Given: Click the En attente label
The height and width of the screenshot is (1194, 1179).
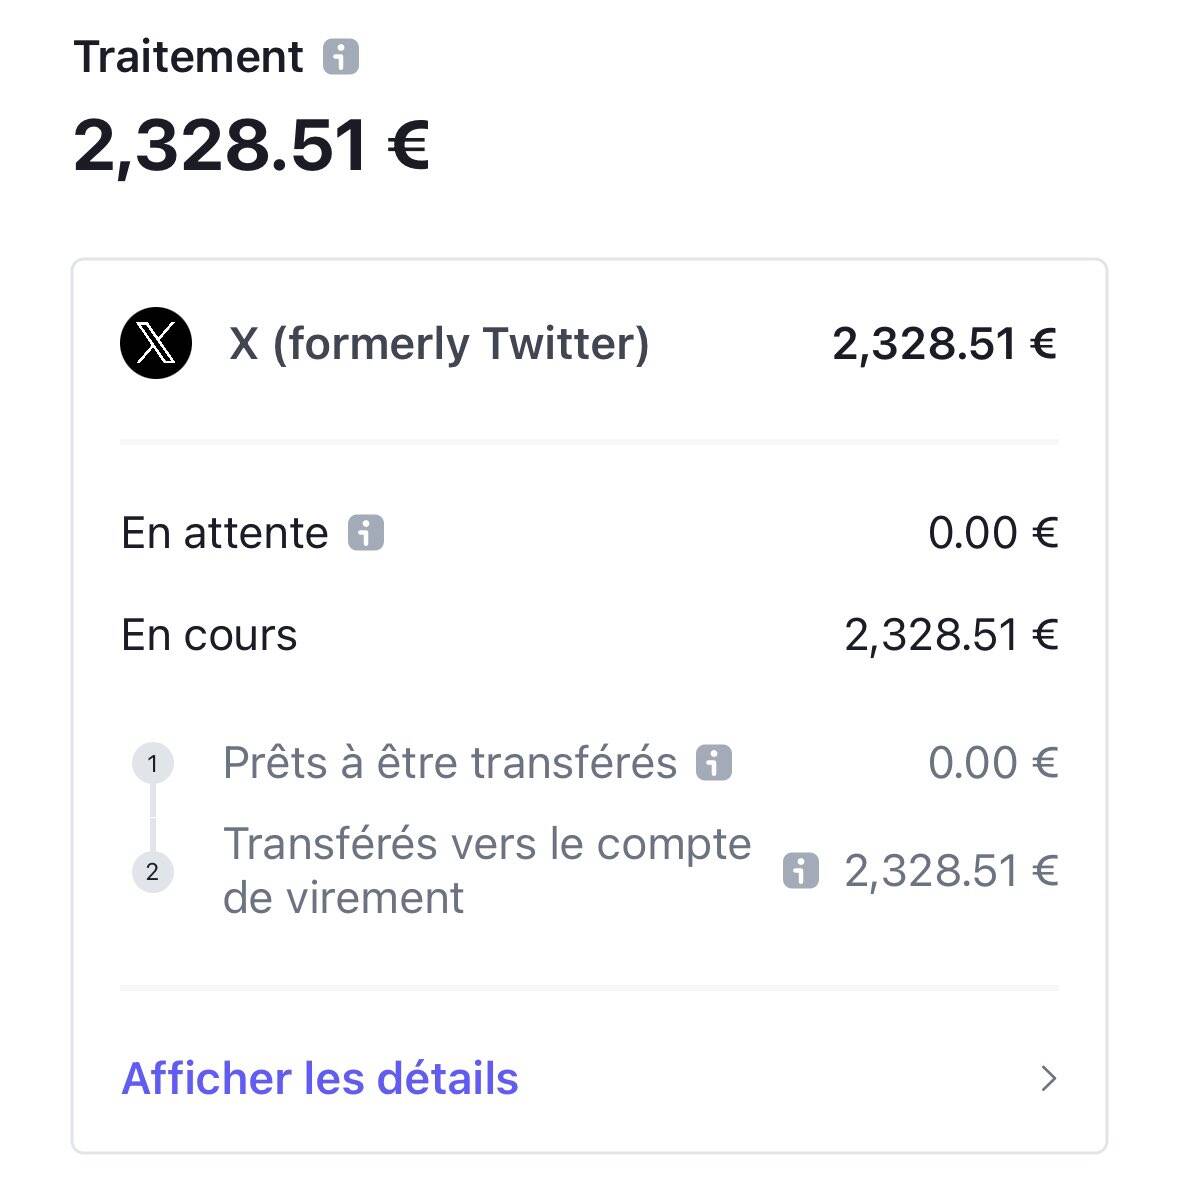Looking at the screenshot, I should pos(224,533).
